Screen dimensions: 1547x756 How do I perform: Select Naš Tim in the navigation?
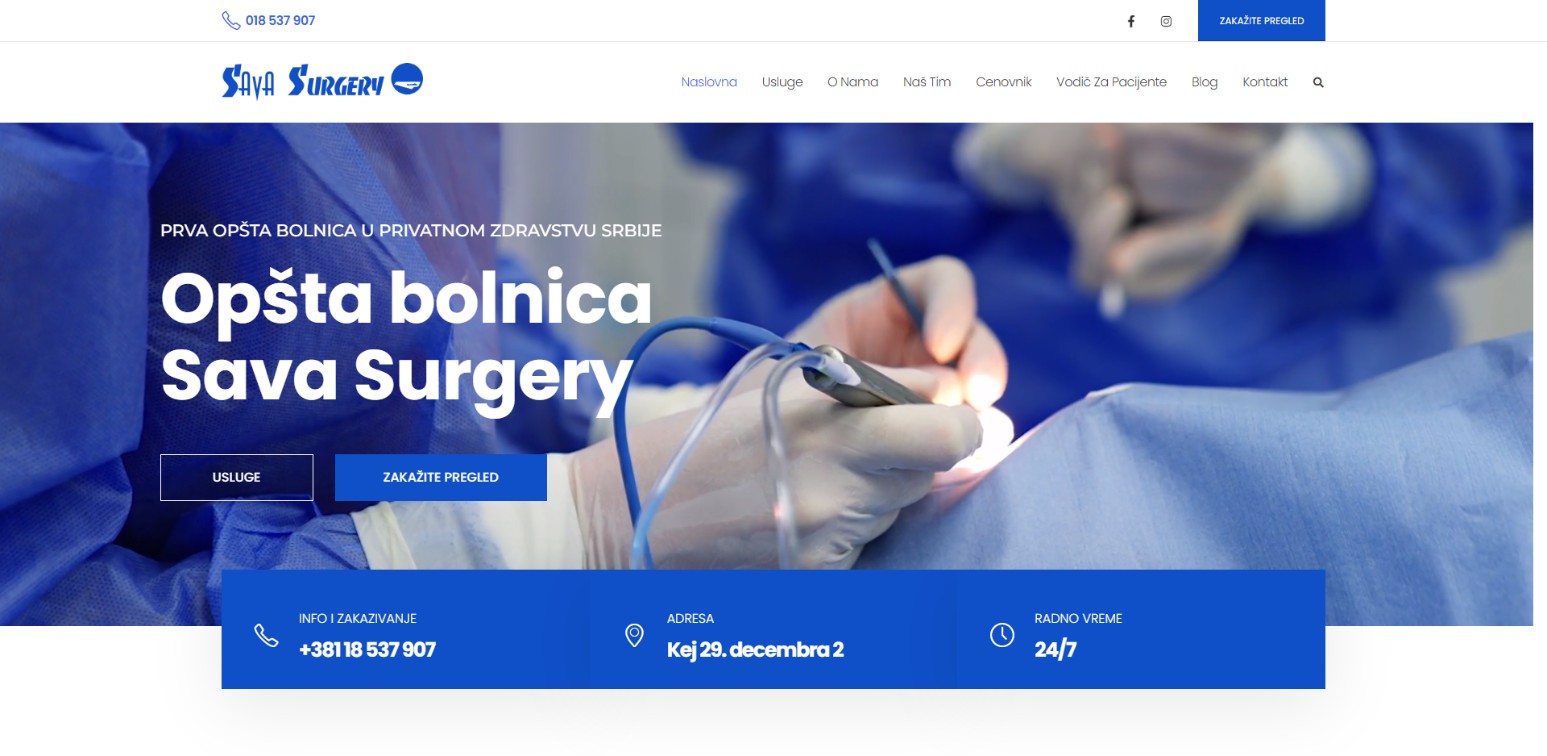[927, 82]
